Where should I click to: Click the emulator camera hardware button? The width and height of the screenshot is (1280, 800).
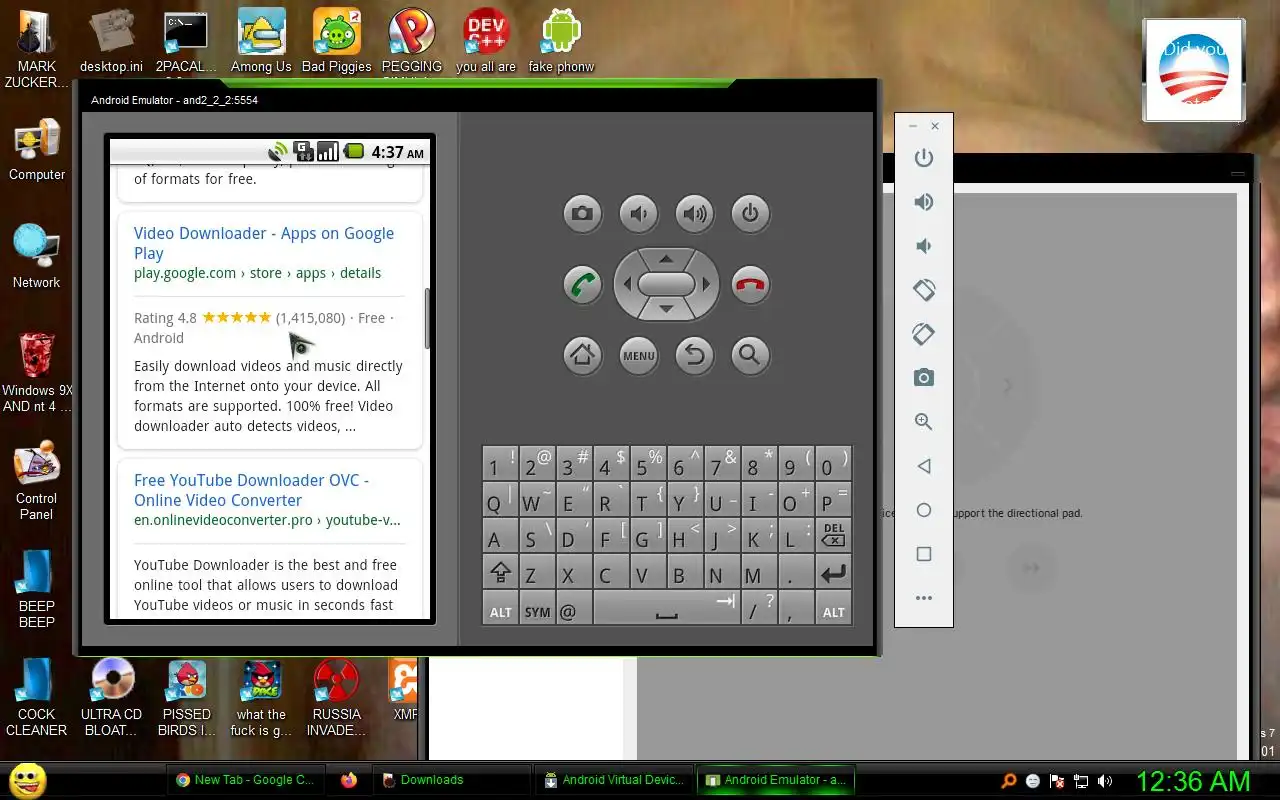(582, 213)
